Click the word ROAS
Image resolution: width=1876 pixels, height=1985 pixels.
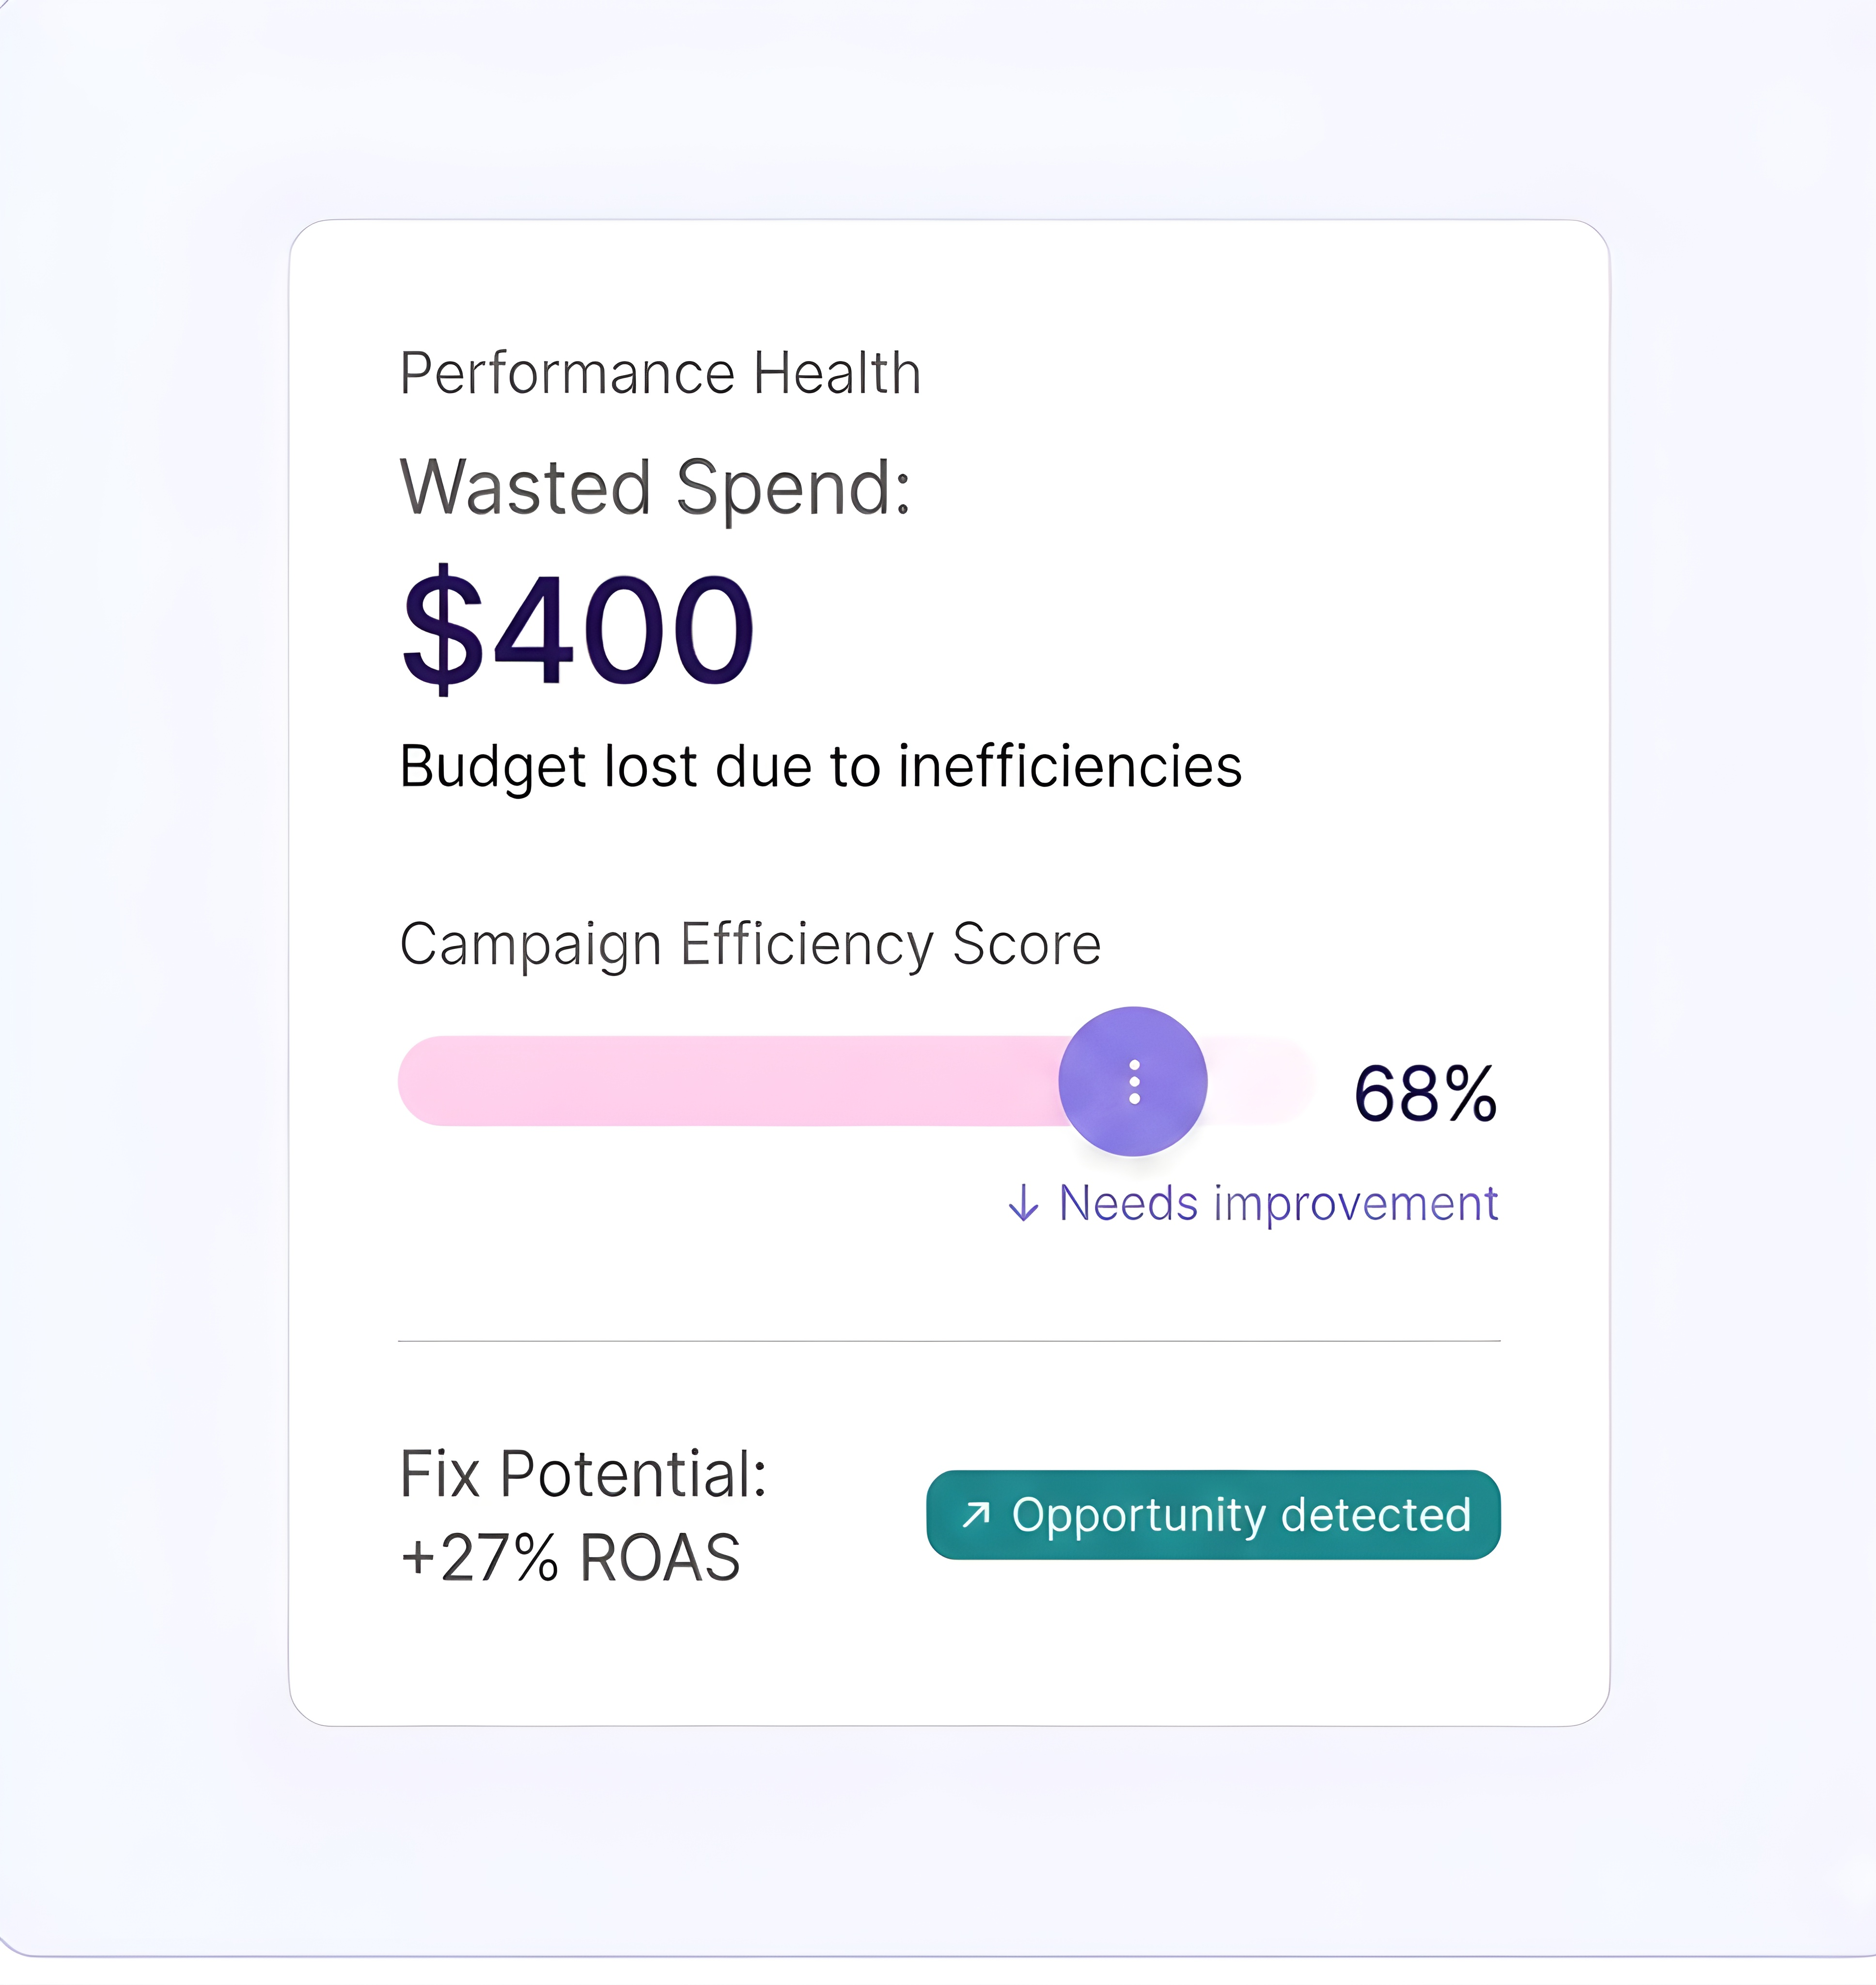coord(660,1558)
